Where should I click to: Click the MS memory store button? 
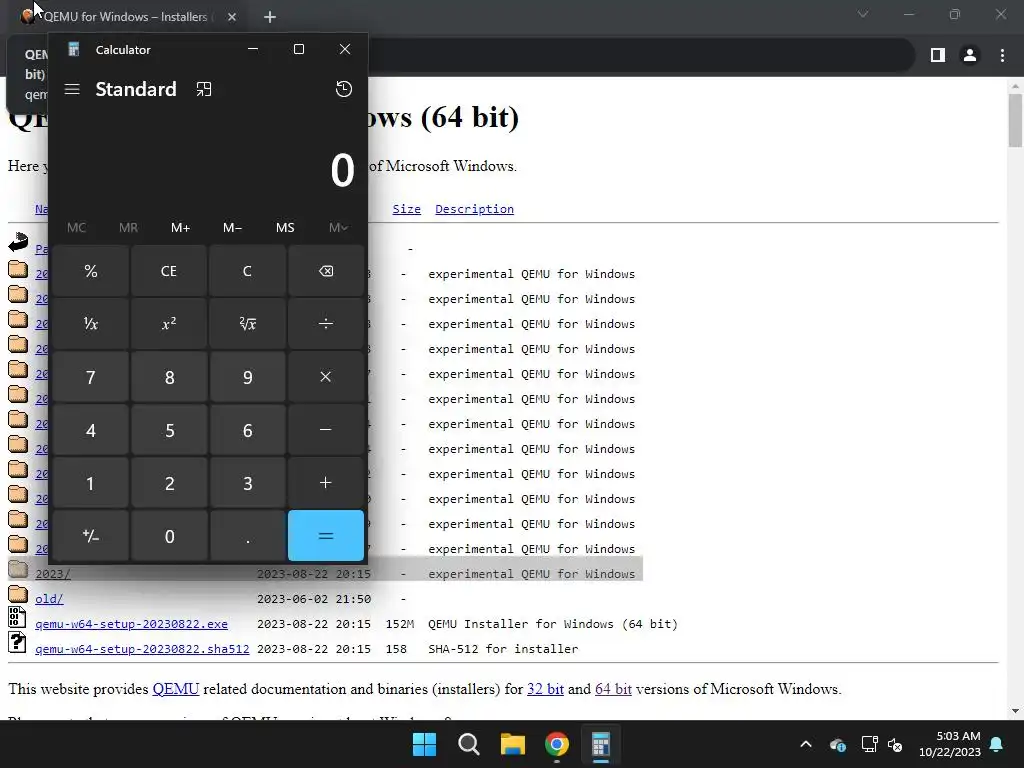pos(285,227)
